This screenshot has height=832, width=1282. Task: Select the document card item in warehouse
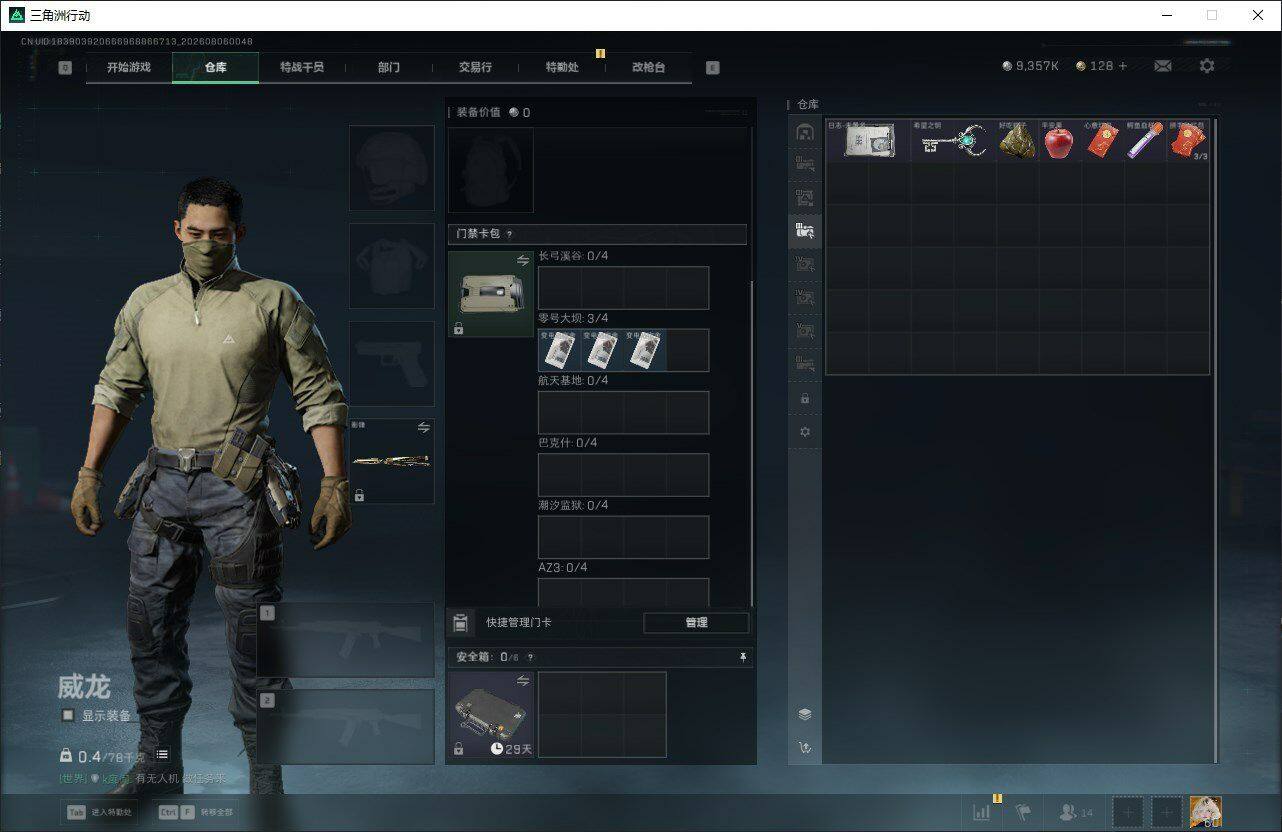click(869, 141)
